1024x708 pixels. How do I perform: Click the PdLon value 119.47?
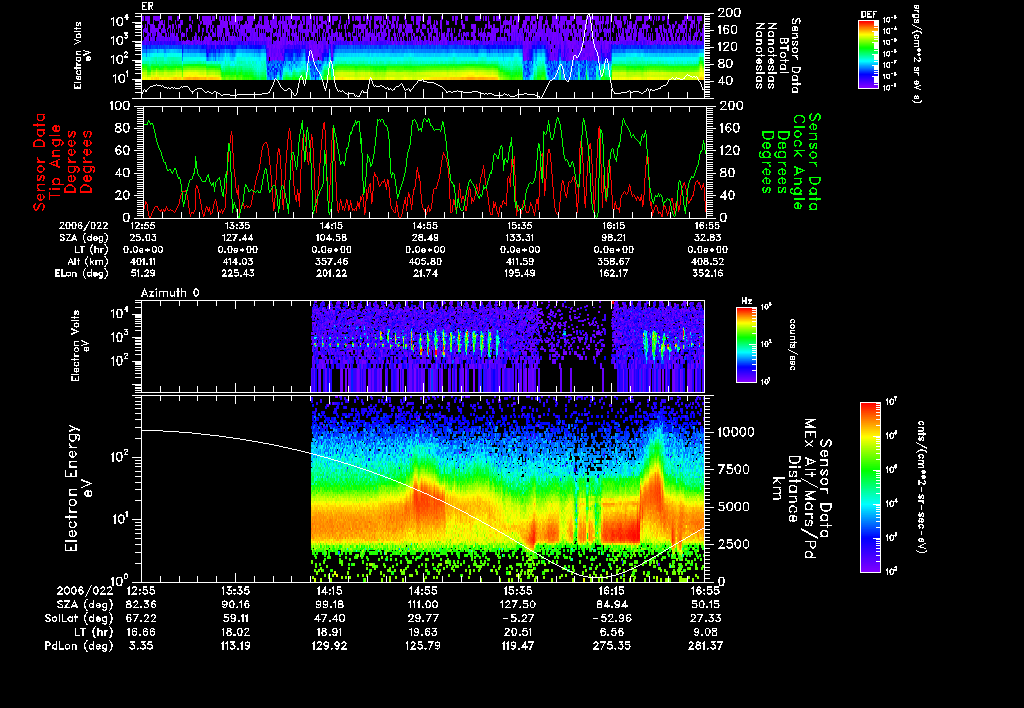point(518,646)
